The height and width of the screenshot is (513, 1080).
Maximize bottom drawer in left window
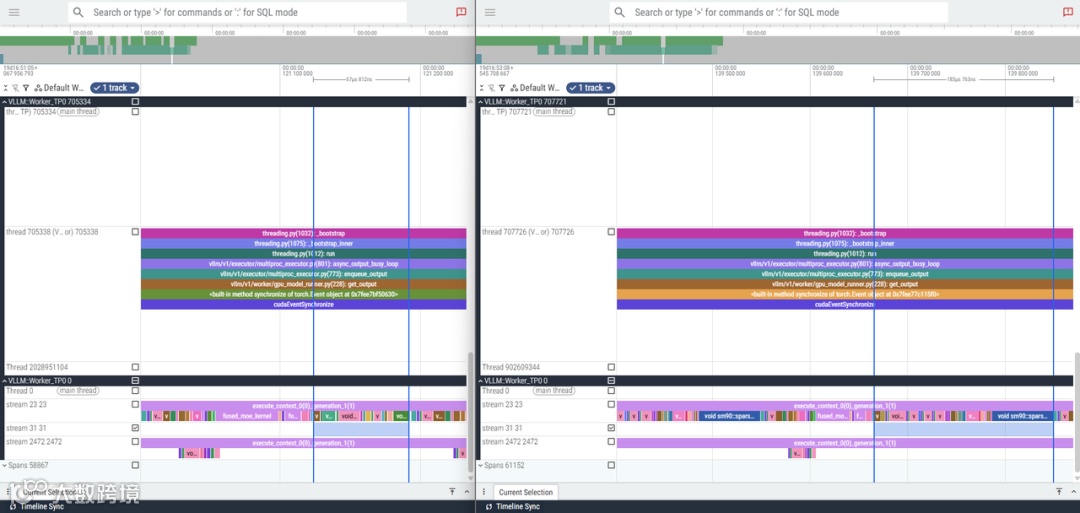tap(453, 492)
